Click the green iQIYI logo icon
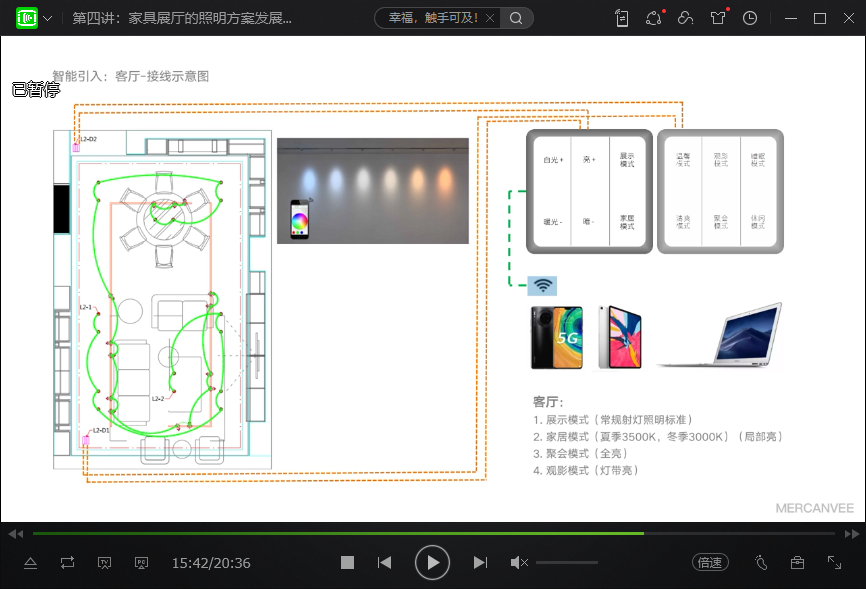 point(27,18)
